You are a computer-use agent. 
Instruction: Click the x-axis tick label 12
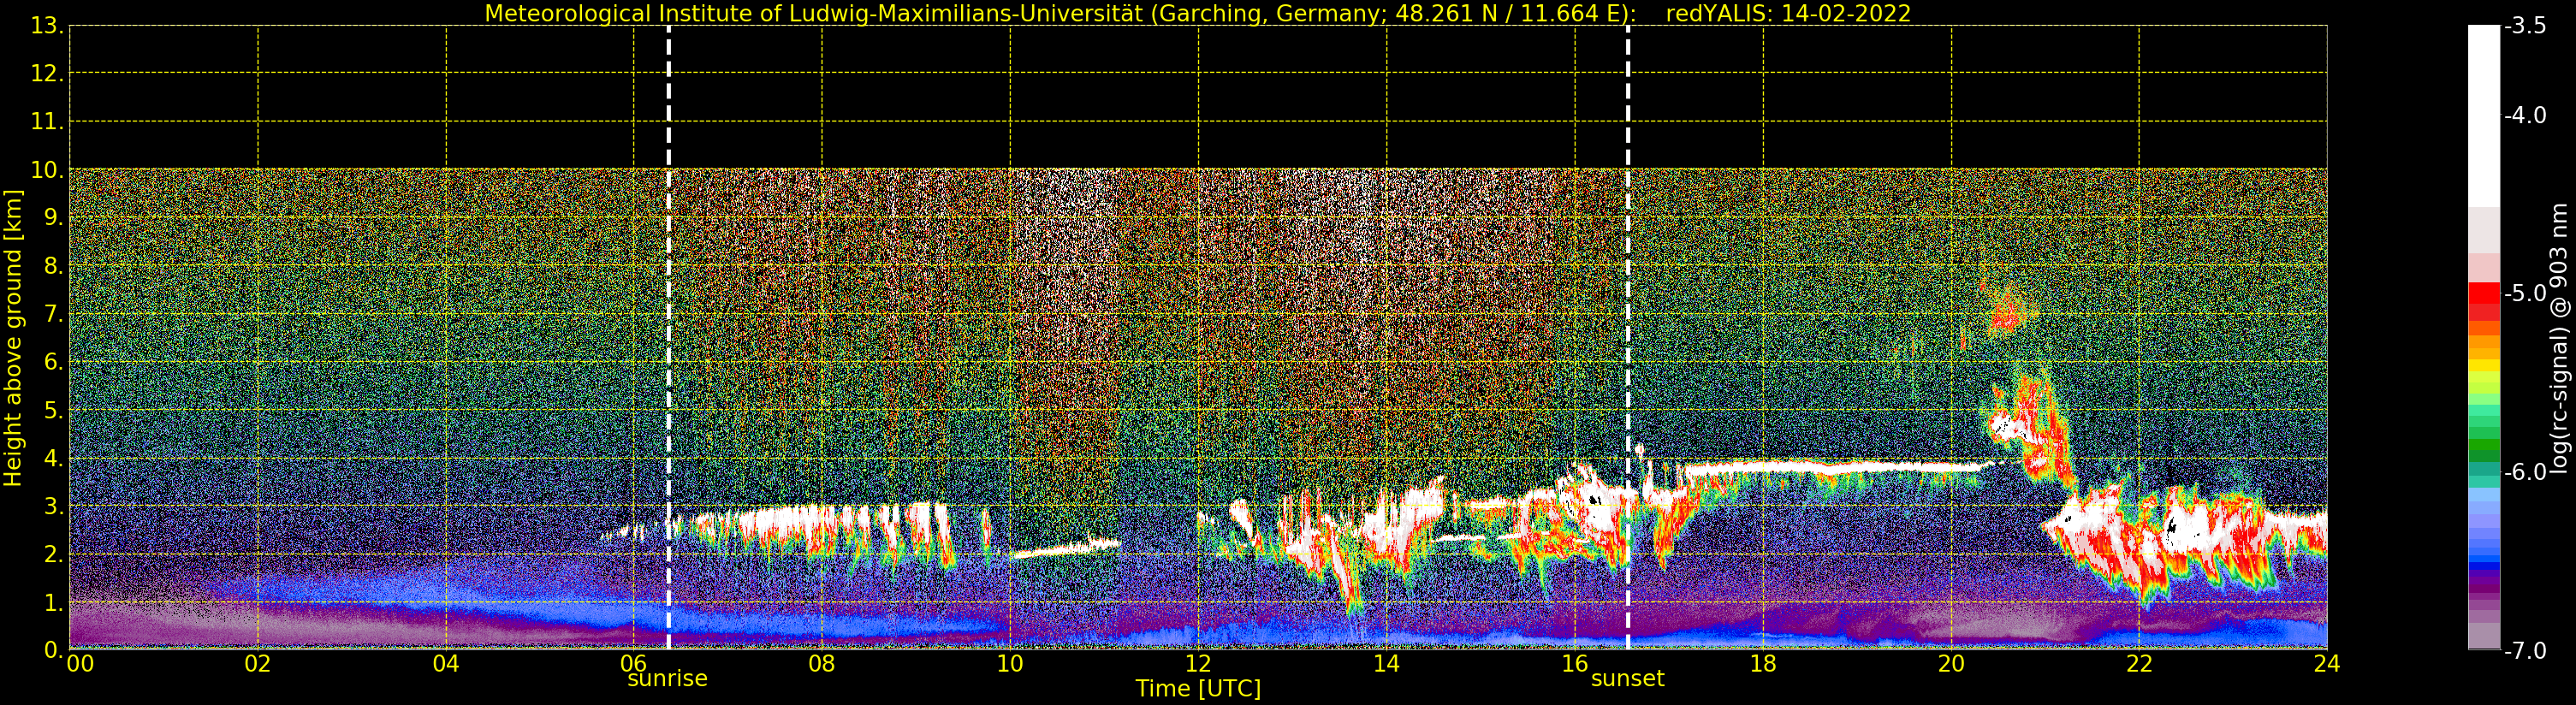(x=1198, y=664)
